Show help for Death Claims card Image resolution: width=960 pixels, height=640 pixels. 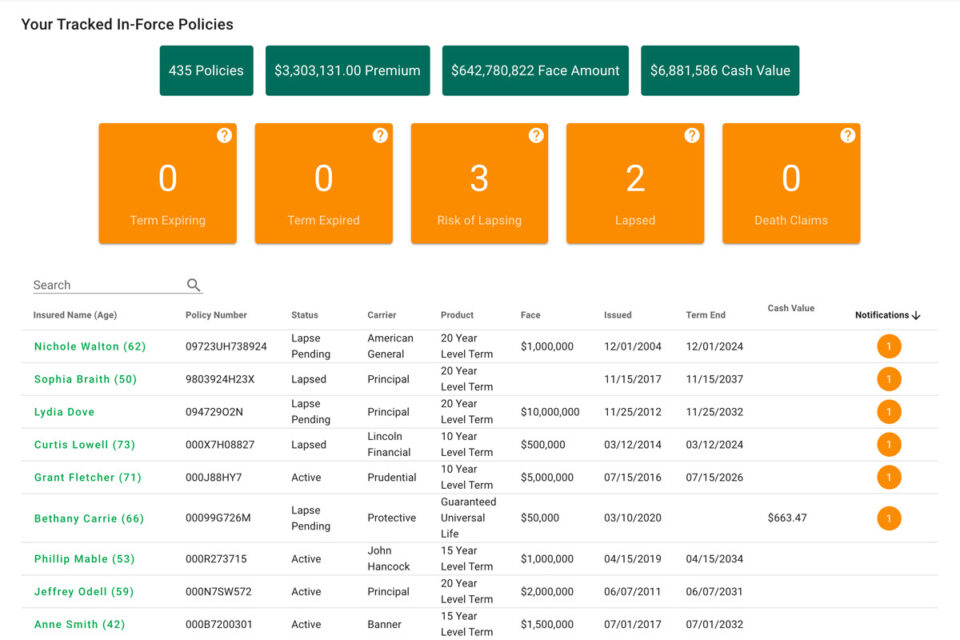[x=848, y=136]
